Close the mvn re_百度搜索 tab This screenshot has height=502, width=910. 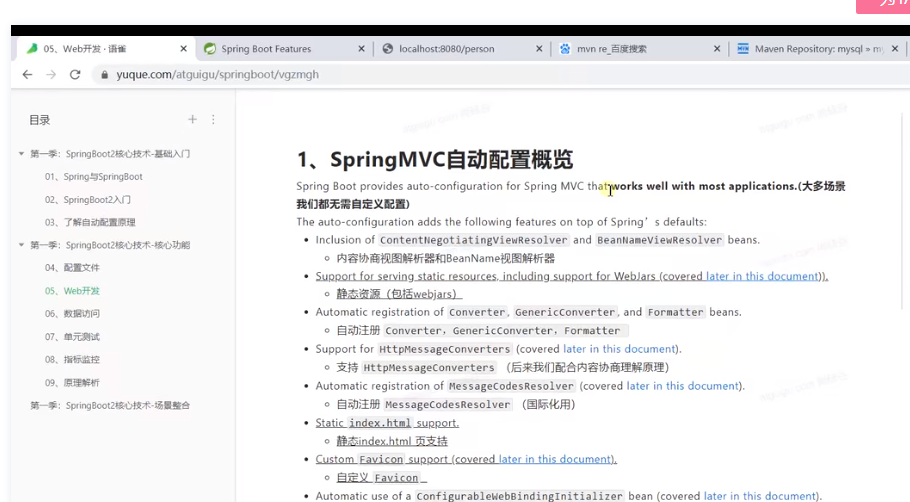pos(717,49)
